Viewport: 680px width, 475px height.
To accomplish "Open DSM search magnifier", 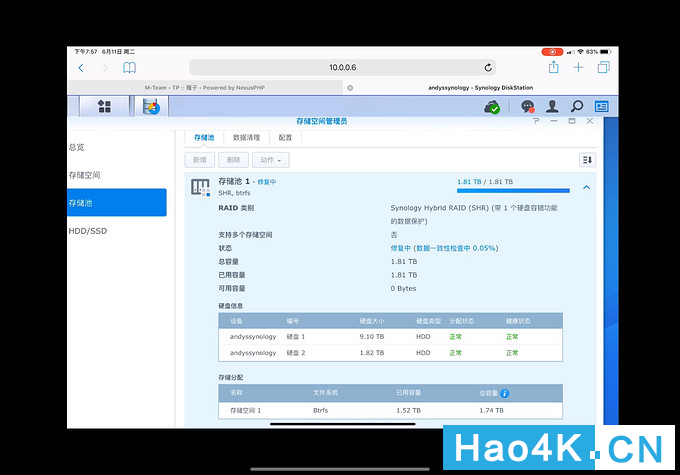I will click(x=577, y=106).
